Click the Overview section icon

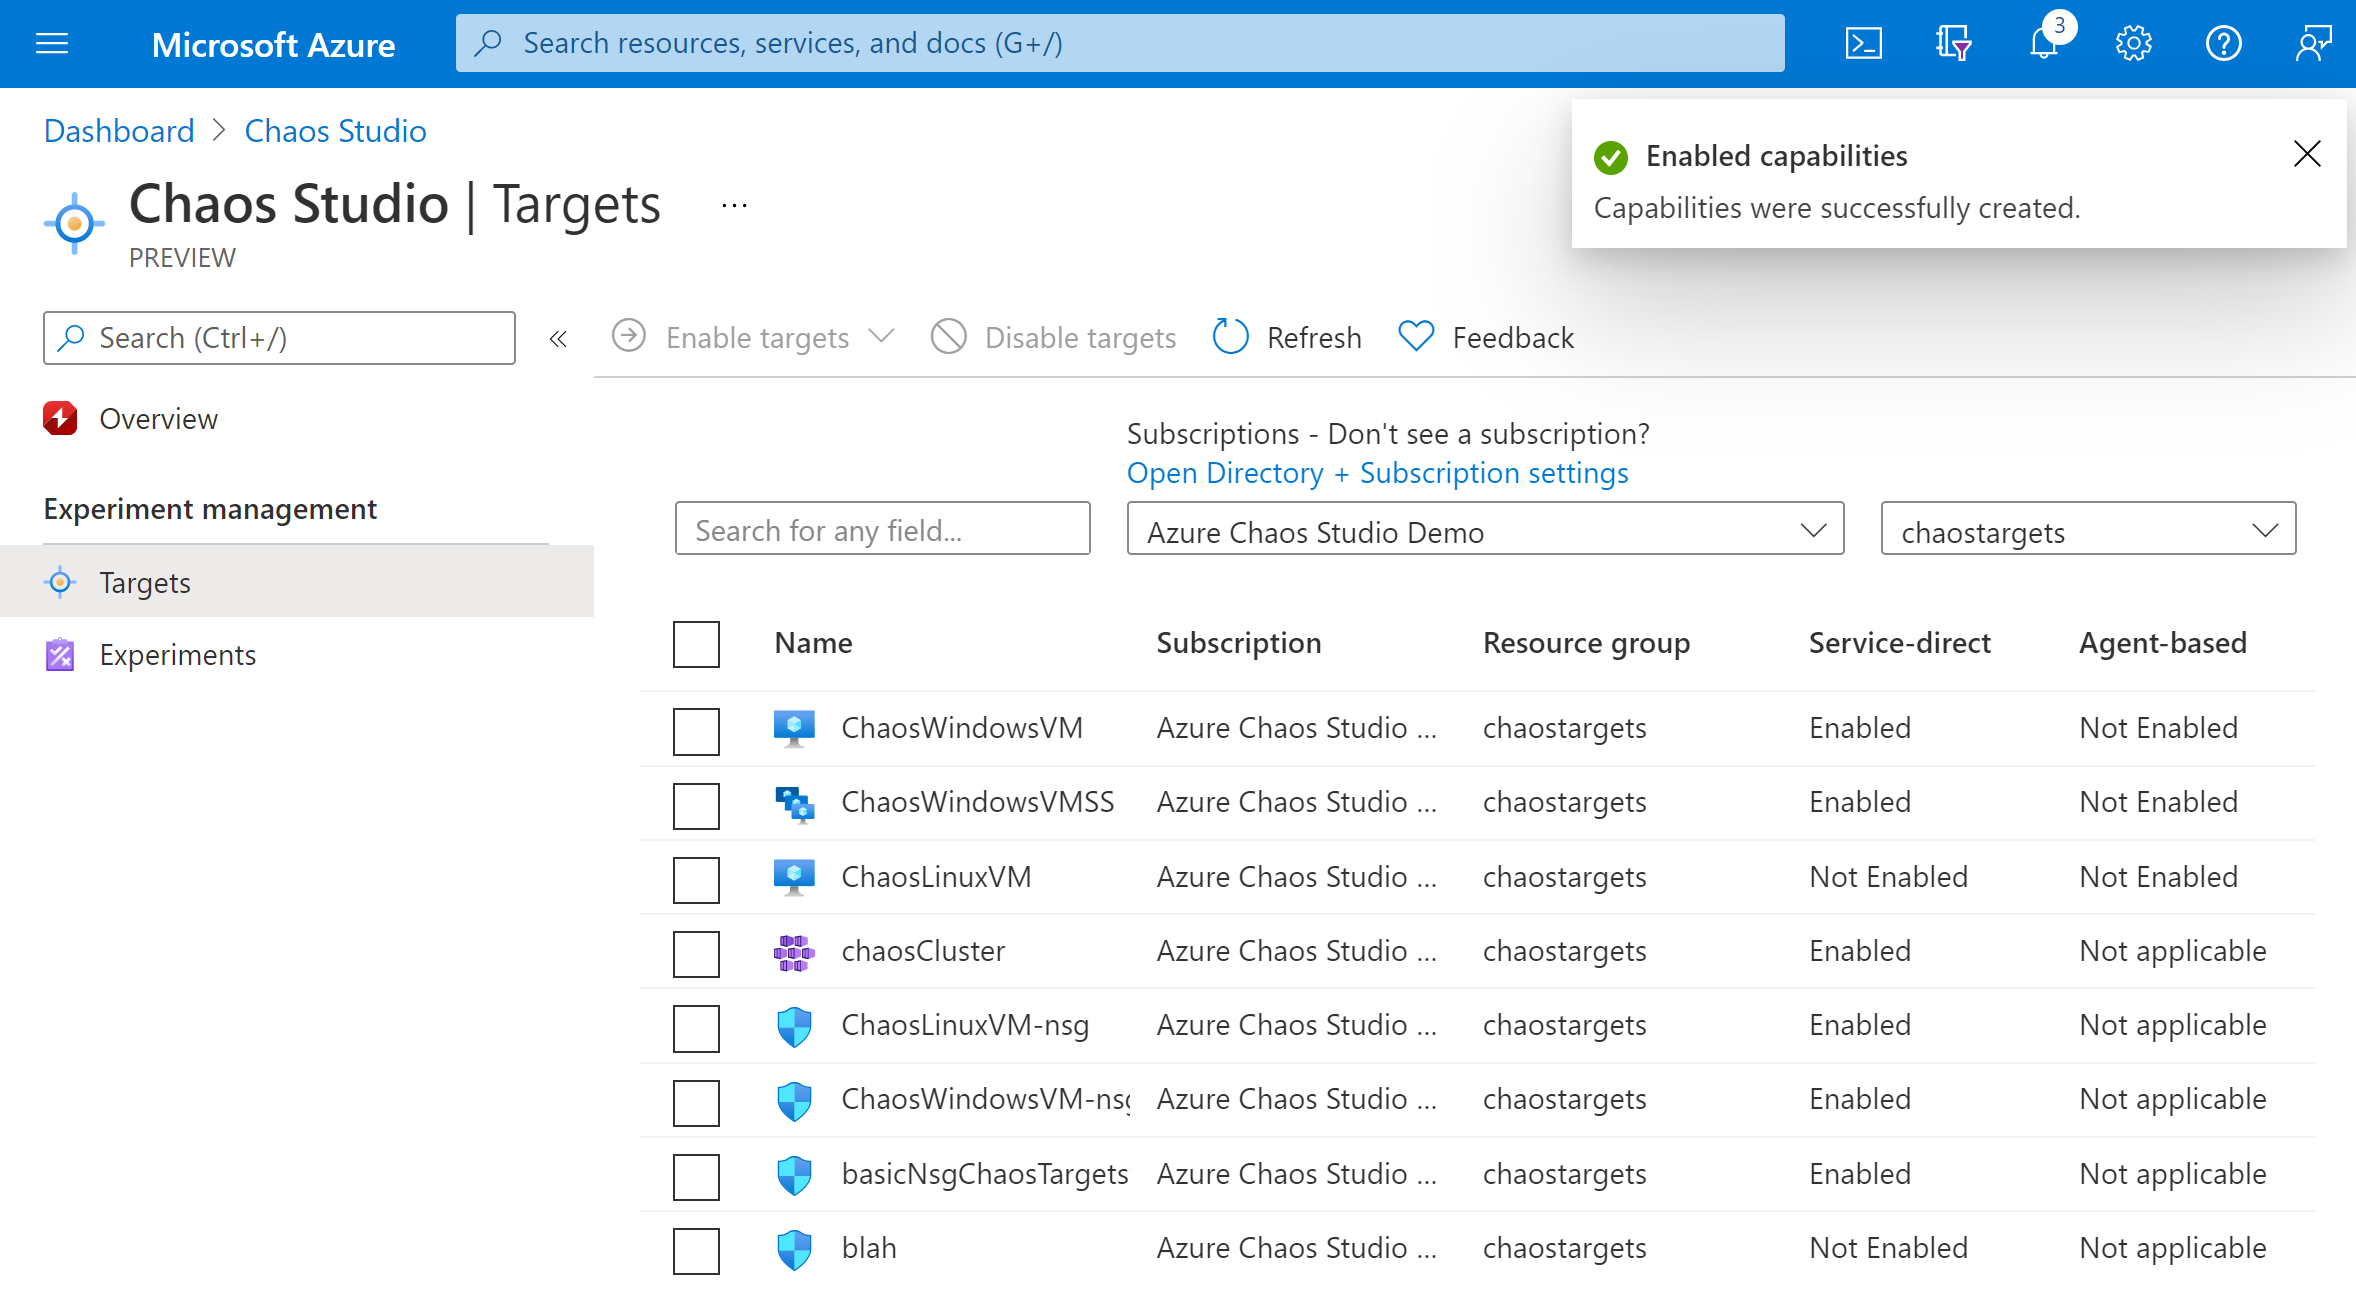(x=58, y=419)
